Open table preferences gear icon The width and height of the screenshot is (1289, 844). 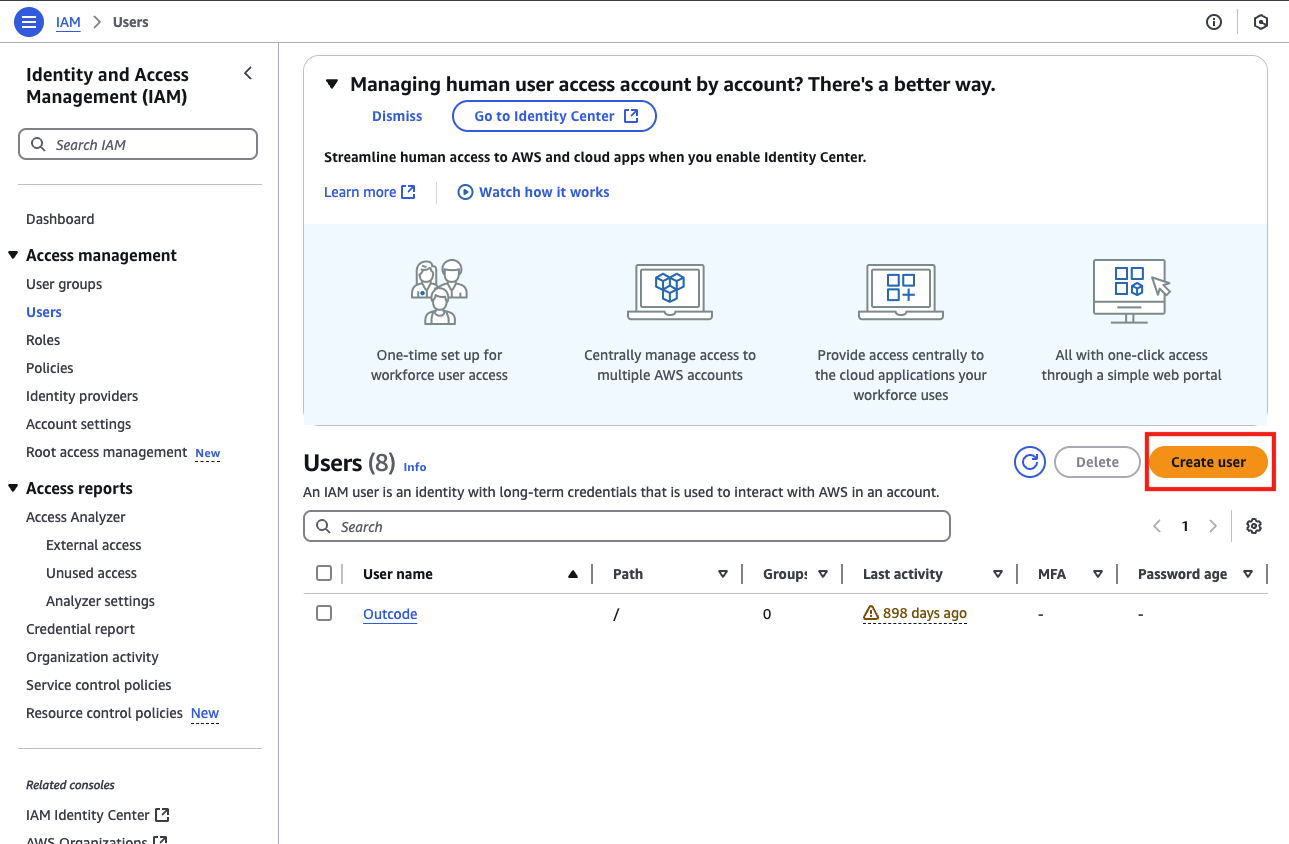tap(1254, 526)
